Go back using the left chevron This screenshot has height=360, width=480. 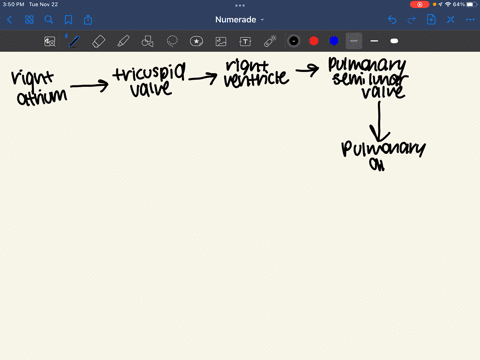coord(9,20)
